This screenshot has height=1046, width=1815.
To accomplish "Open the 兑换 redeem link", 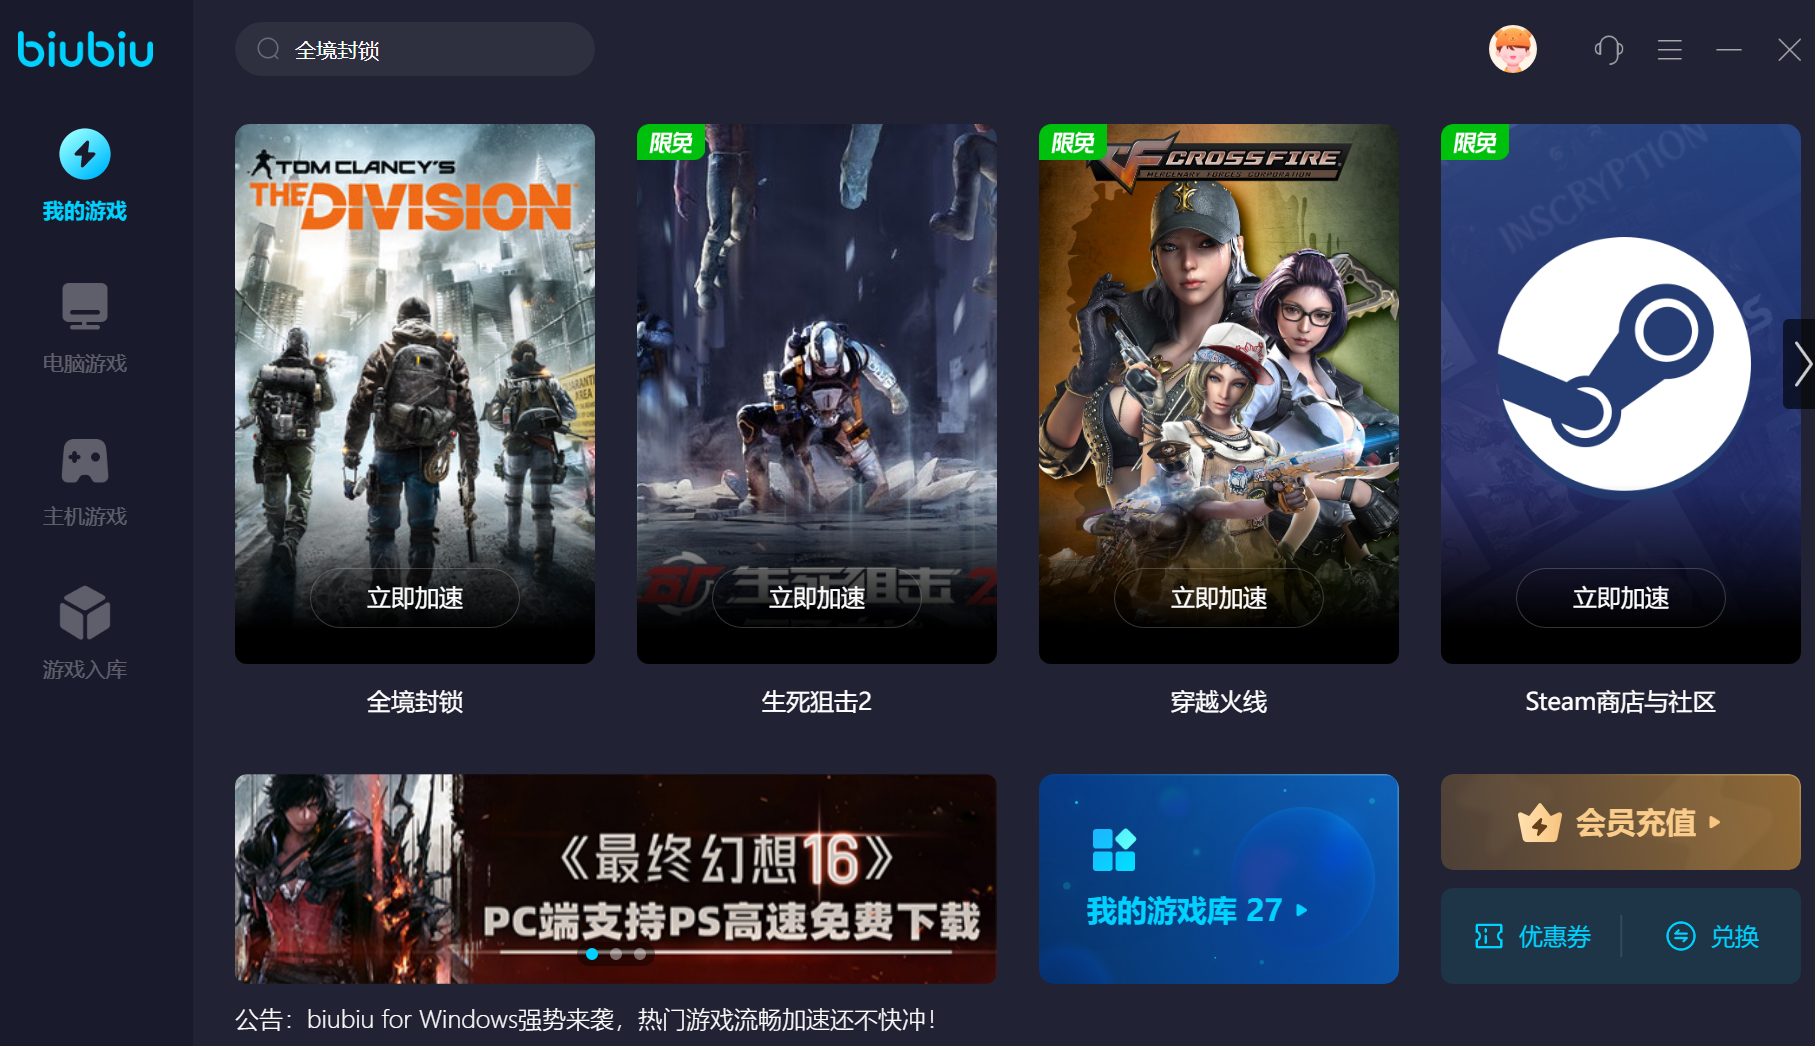I will coord(1712,937).
